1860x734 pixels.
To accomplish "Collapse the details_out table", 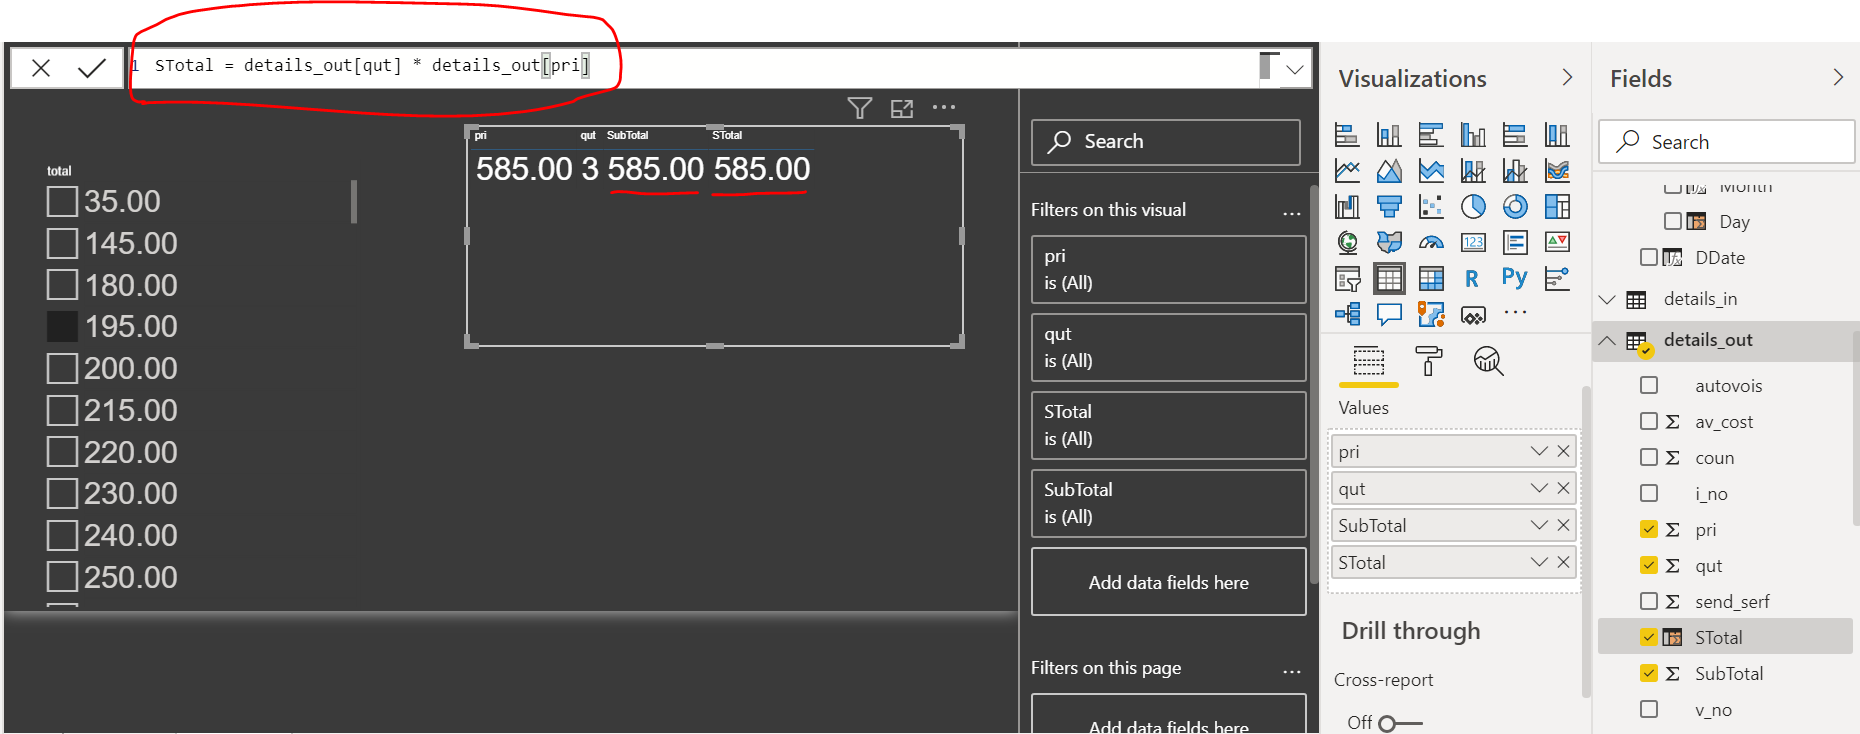I will tap(1607, 340).
